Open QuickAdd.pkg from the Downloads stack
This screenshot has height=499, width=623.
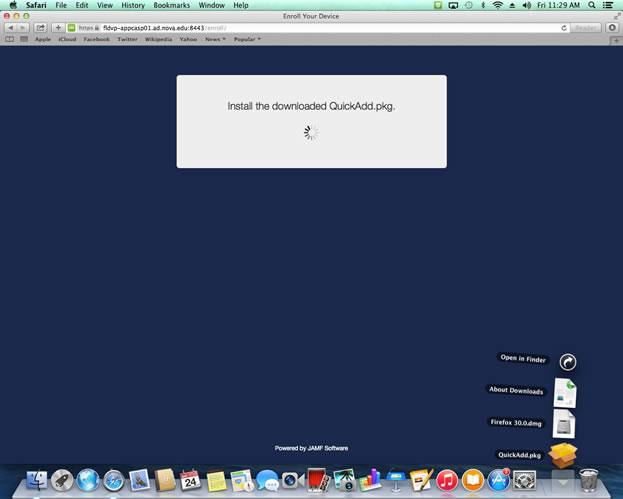pos(564,455)
